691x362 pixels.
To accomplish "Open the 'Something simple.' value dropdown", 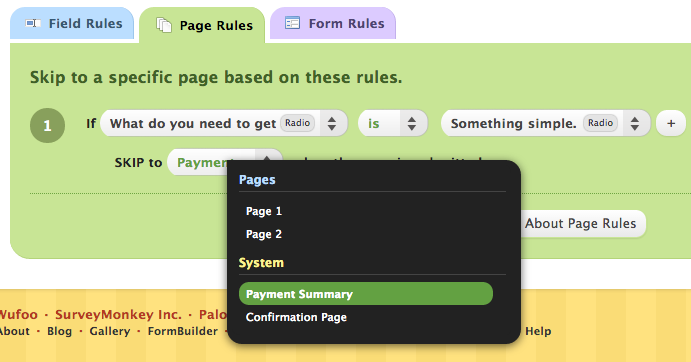I will [x=546, y=123].
